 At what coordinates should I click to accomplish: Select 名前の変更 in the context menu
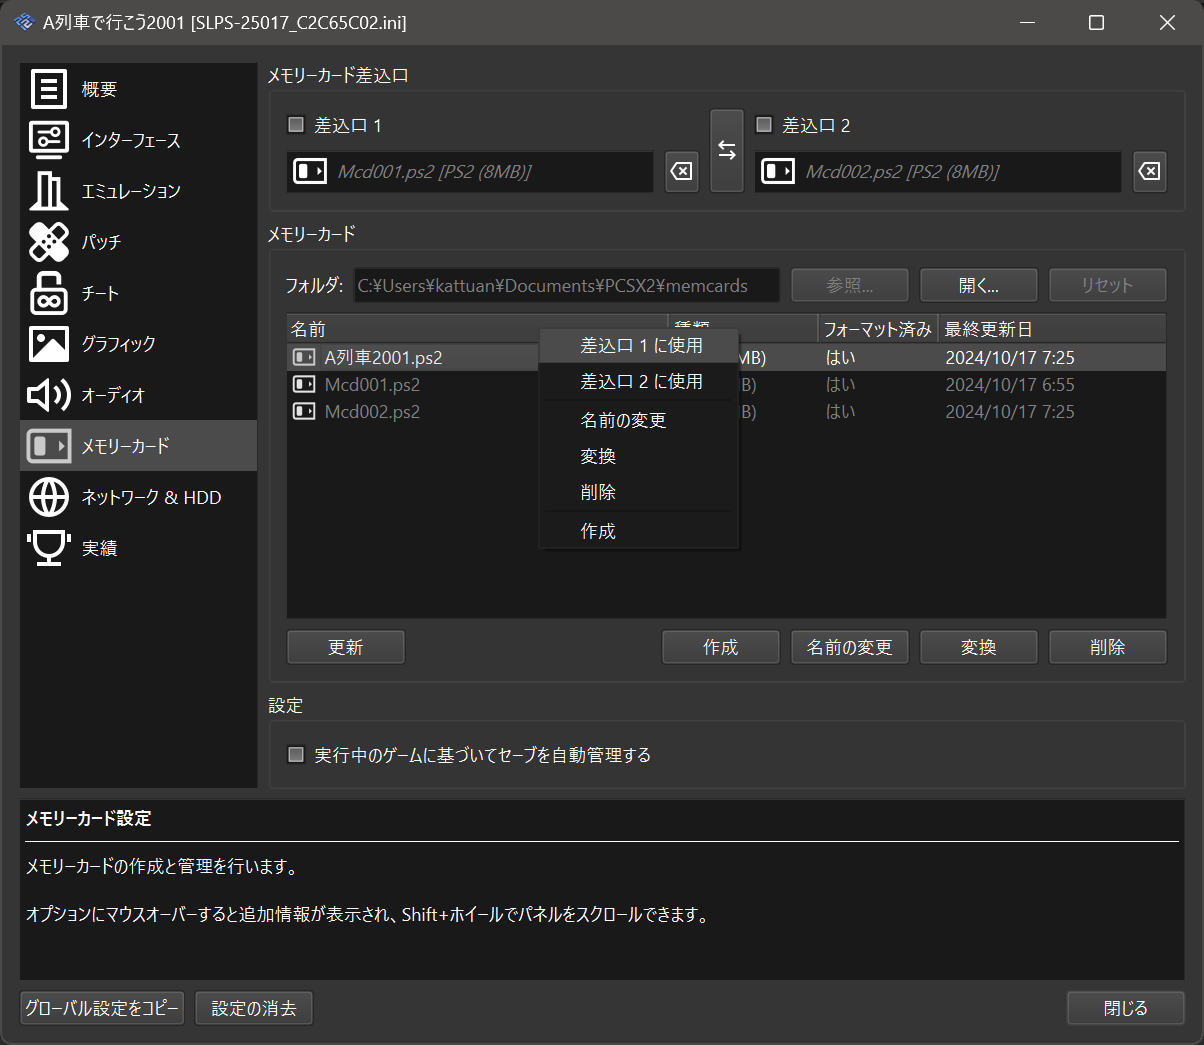(x=639, y=421)
